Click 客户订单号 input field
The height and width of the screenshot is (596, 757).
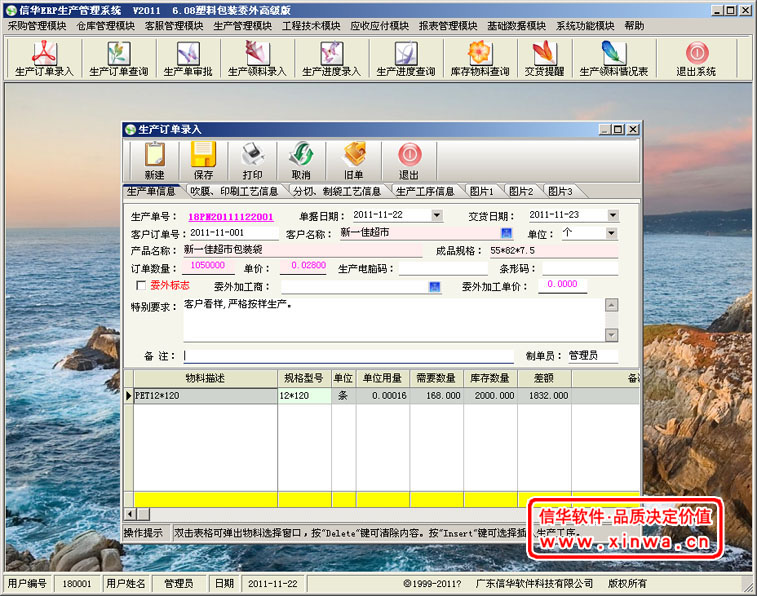coord(234,233)
